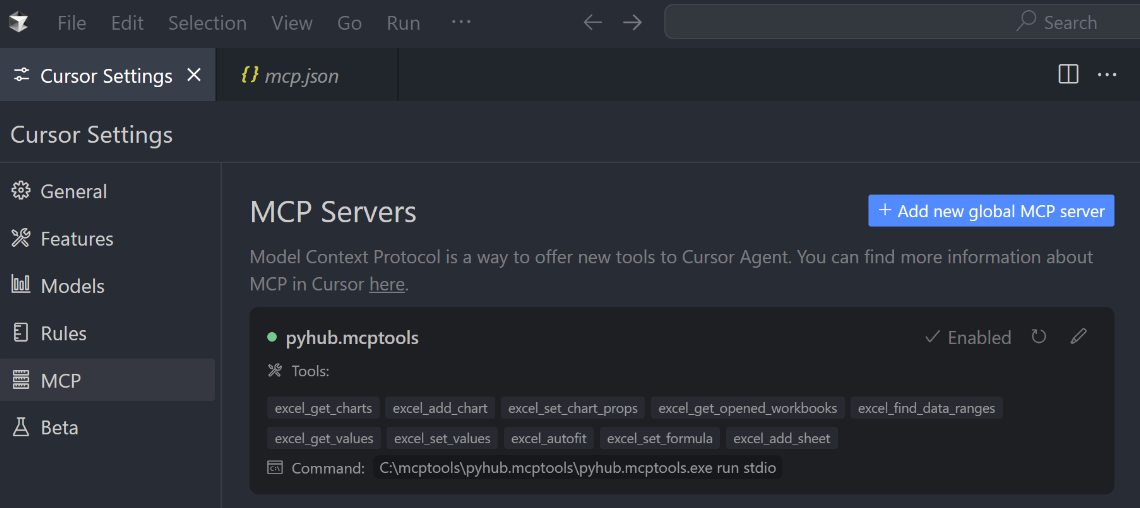Go to the Beta settings section
Image resolution: width=1140 pixels, height=508 pixels.
pos(59,427)
